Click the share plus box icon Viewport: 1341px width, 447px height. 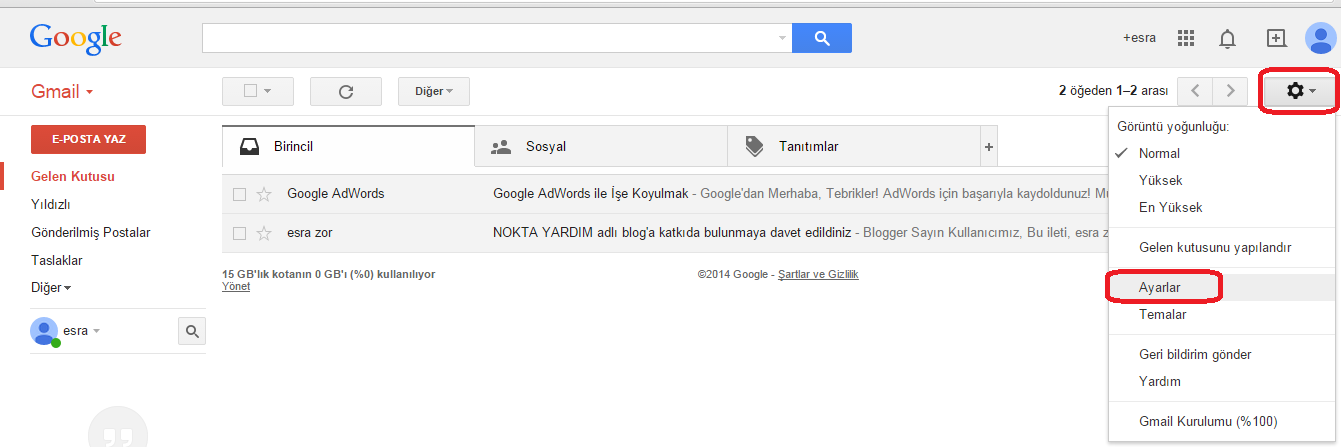tap(1276, 38)
